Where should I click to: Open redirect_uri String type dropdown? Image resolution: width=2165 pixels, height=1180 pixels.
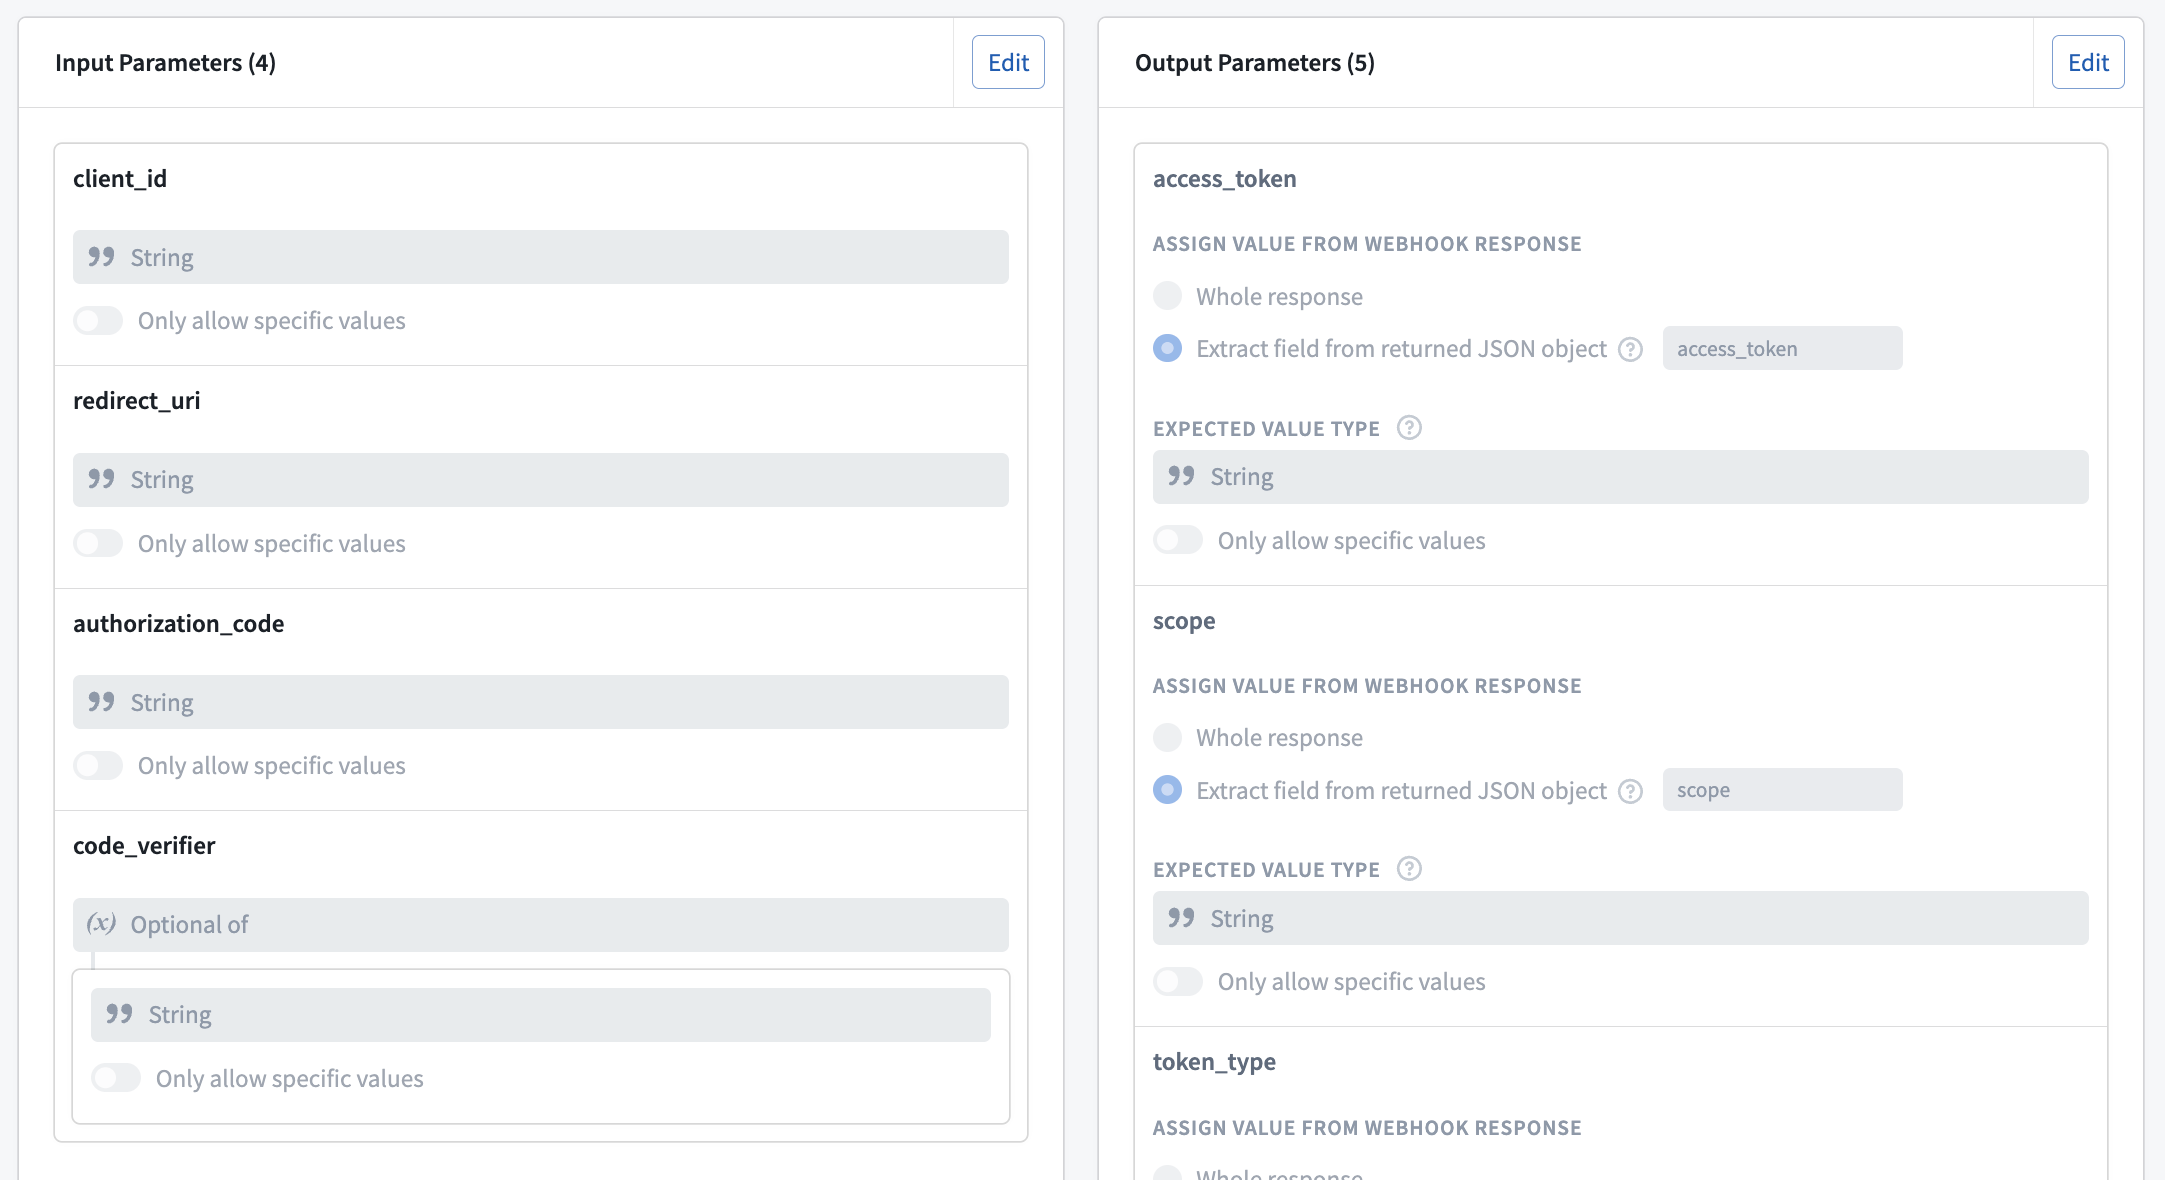tap(541, 480)
